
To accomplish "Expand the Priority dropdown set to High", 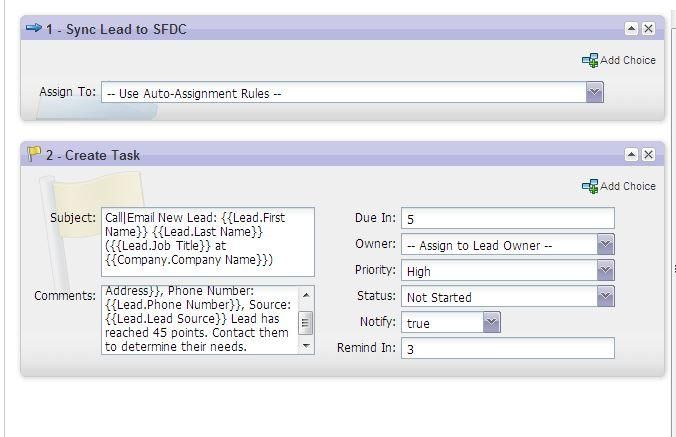I will point(605,271).
